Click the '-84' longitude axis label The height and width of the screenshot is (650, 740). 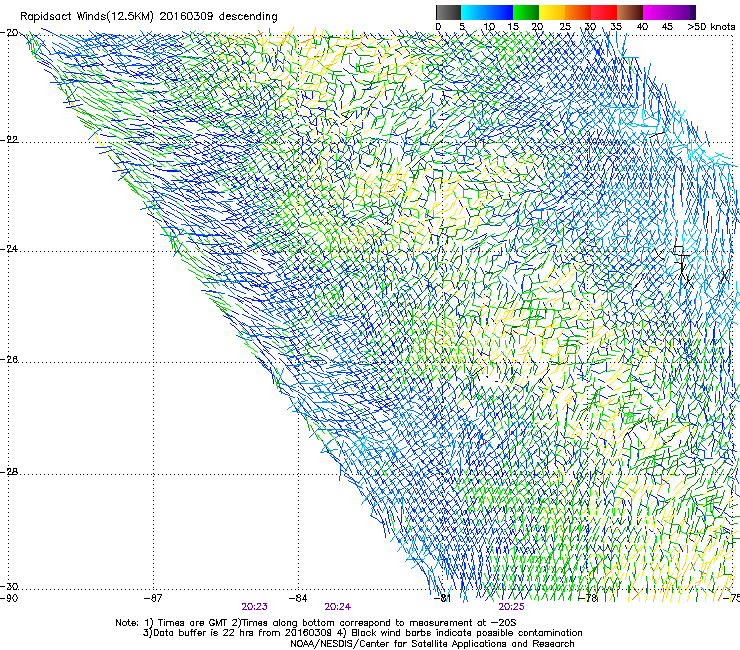(298, 599)
